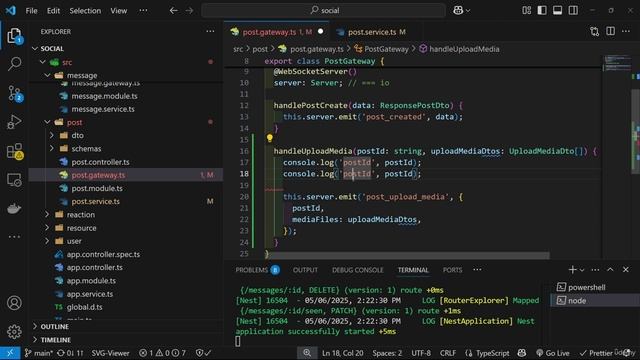Click Ln 18, Col 20 cursor position
Image resolution: width=640 pixels, height=360 pixels.
point(342,353)
